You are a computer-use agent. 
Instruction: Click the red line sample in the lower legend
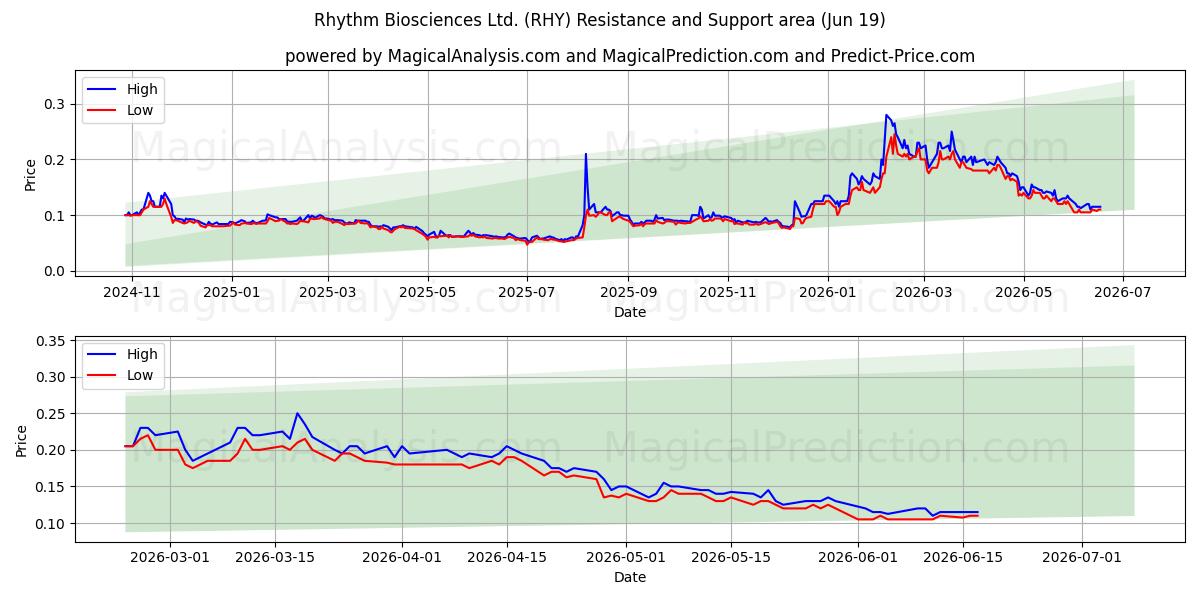103,375
